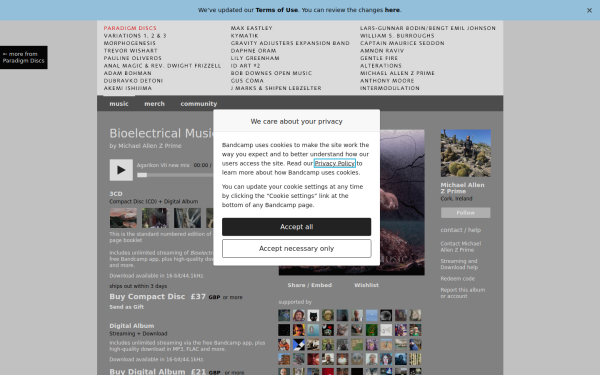Open first supporter avatar in top row
The image size is (600, 375).
pyautogui.click(x=284, y=315)
